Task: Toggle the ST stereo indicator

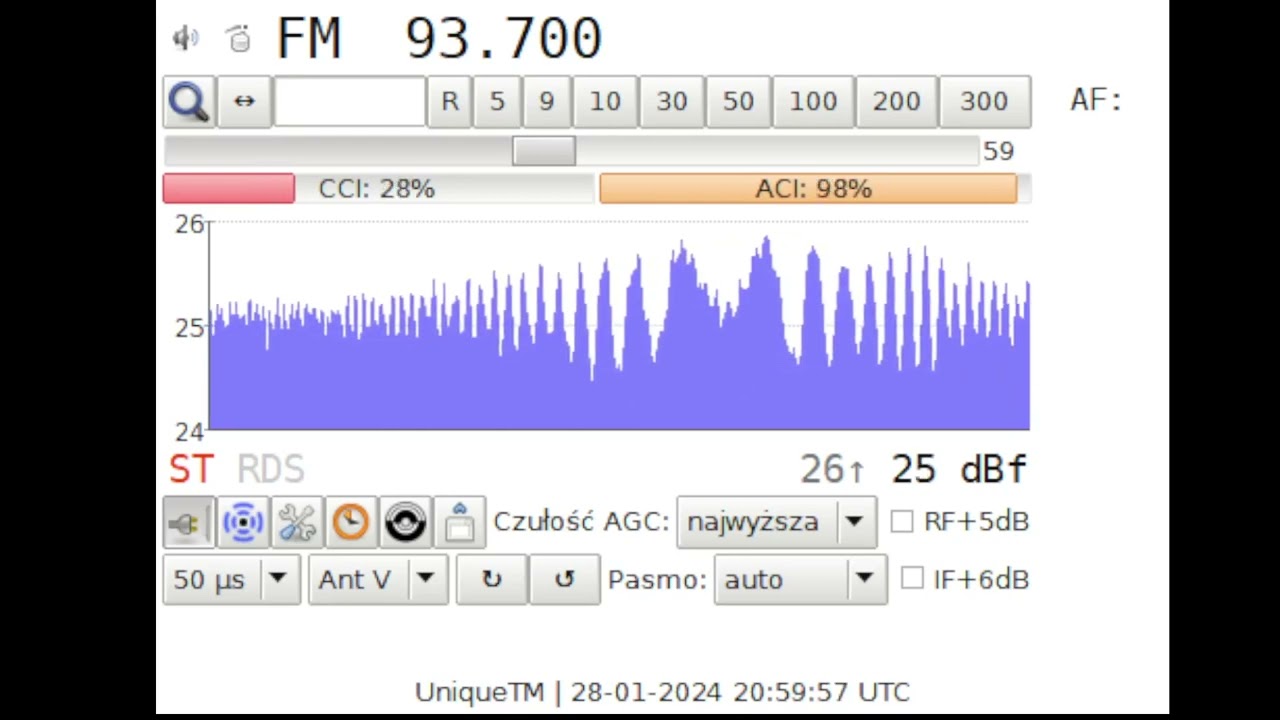Action: tap(191, 469)
